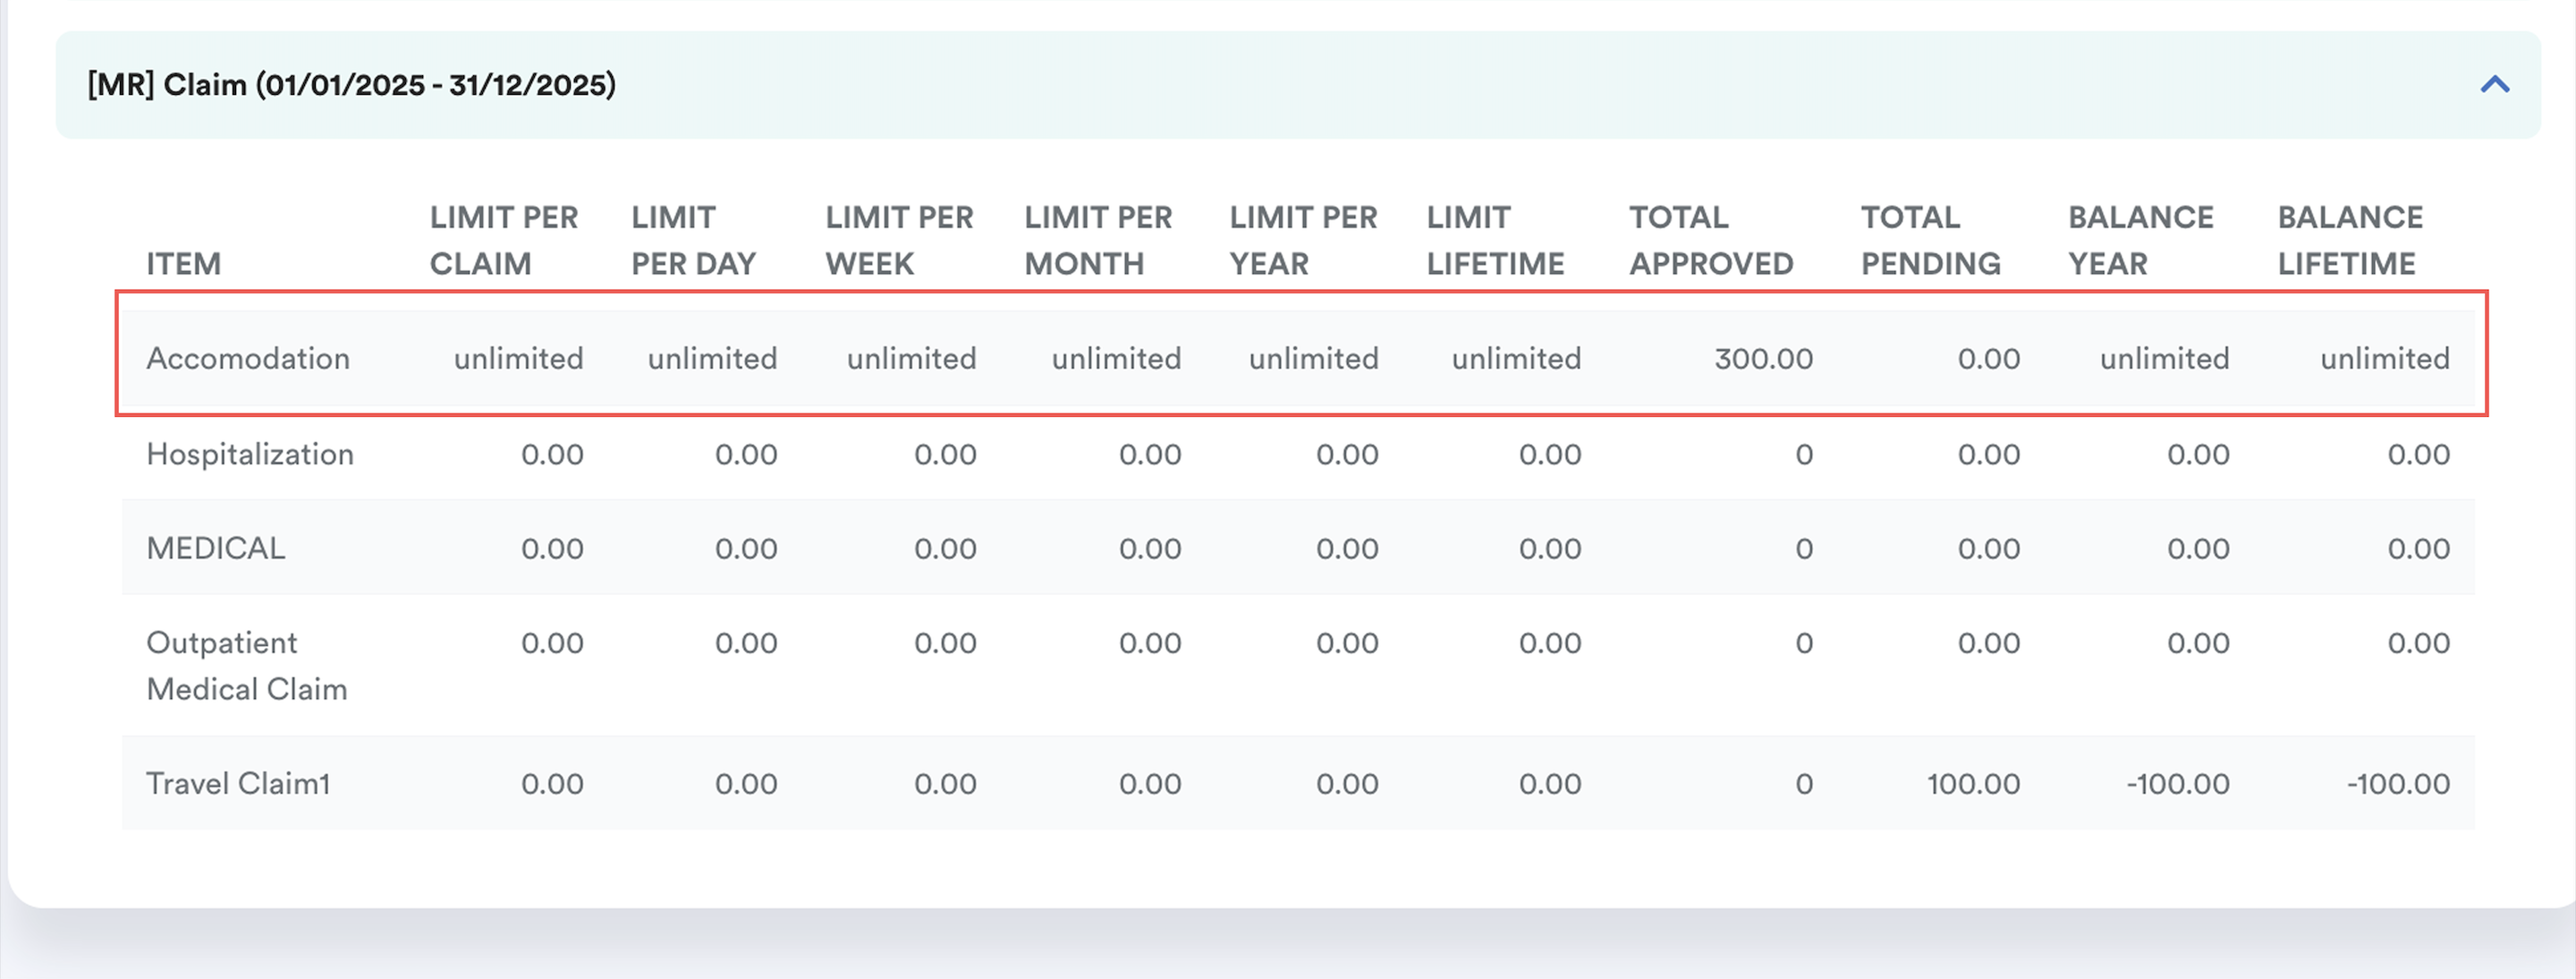This screenshot has height=979, width=2576.
Task: Select the Travel Claim1 row item
Action: coord(238,784)
